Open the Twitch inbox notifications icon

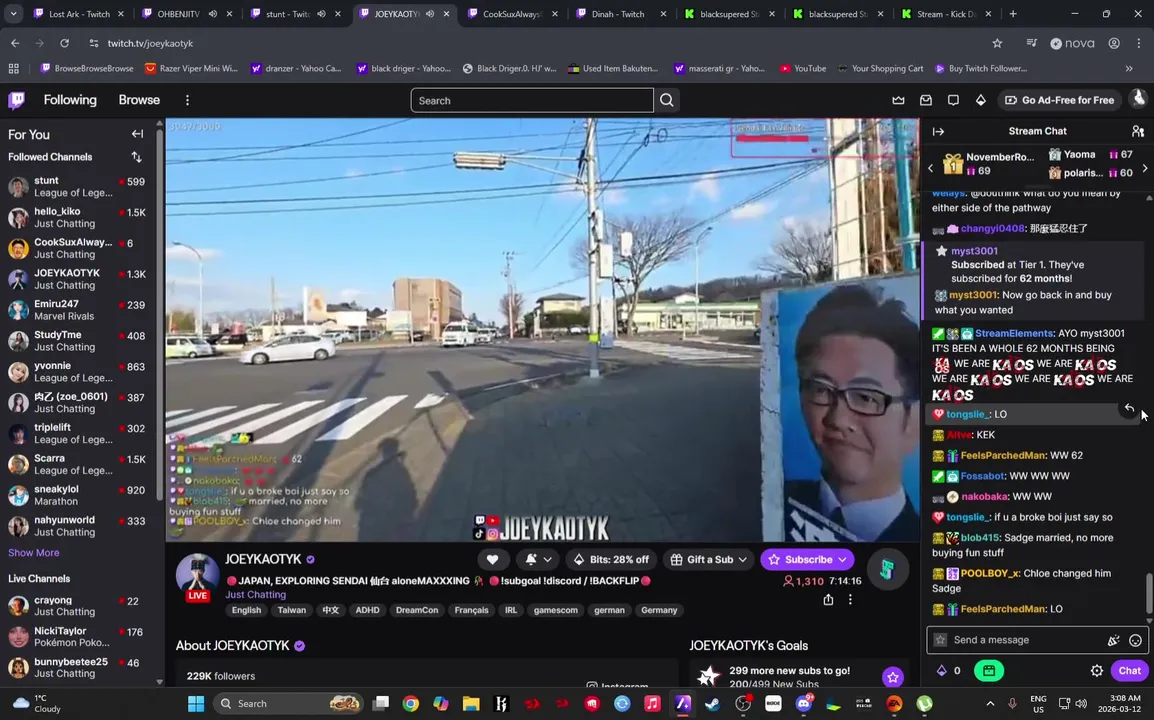click(926, 100)
